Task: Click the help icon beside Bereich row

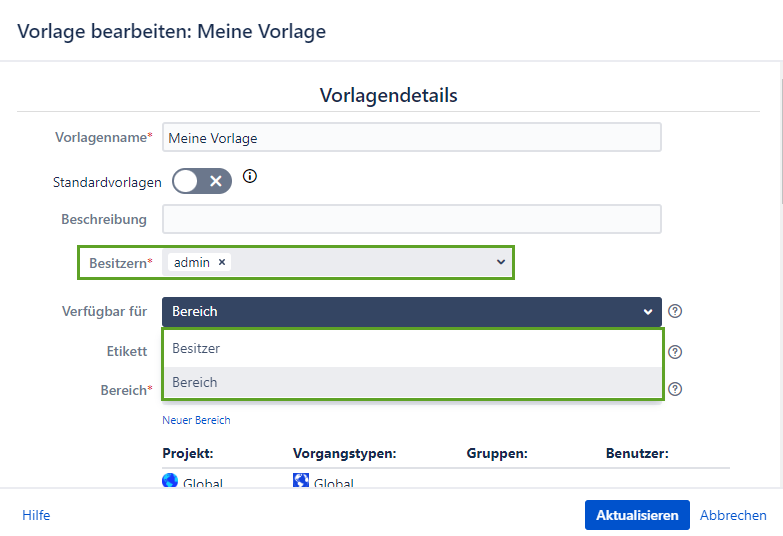Action: point(675,389)
